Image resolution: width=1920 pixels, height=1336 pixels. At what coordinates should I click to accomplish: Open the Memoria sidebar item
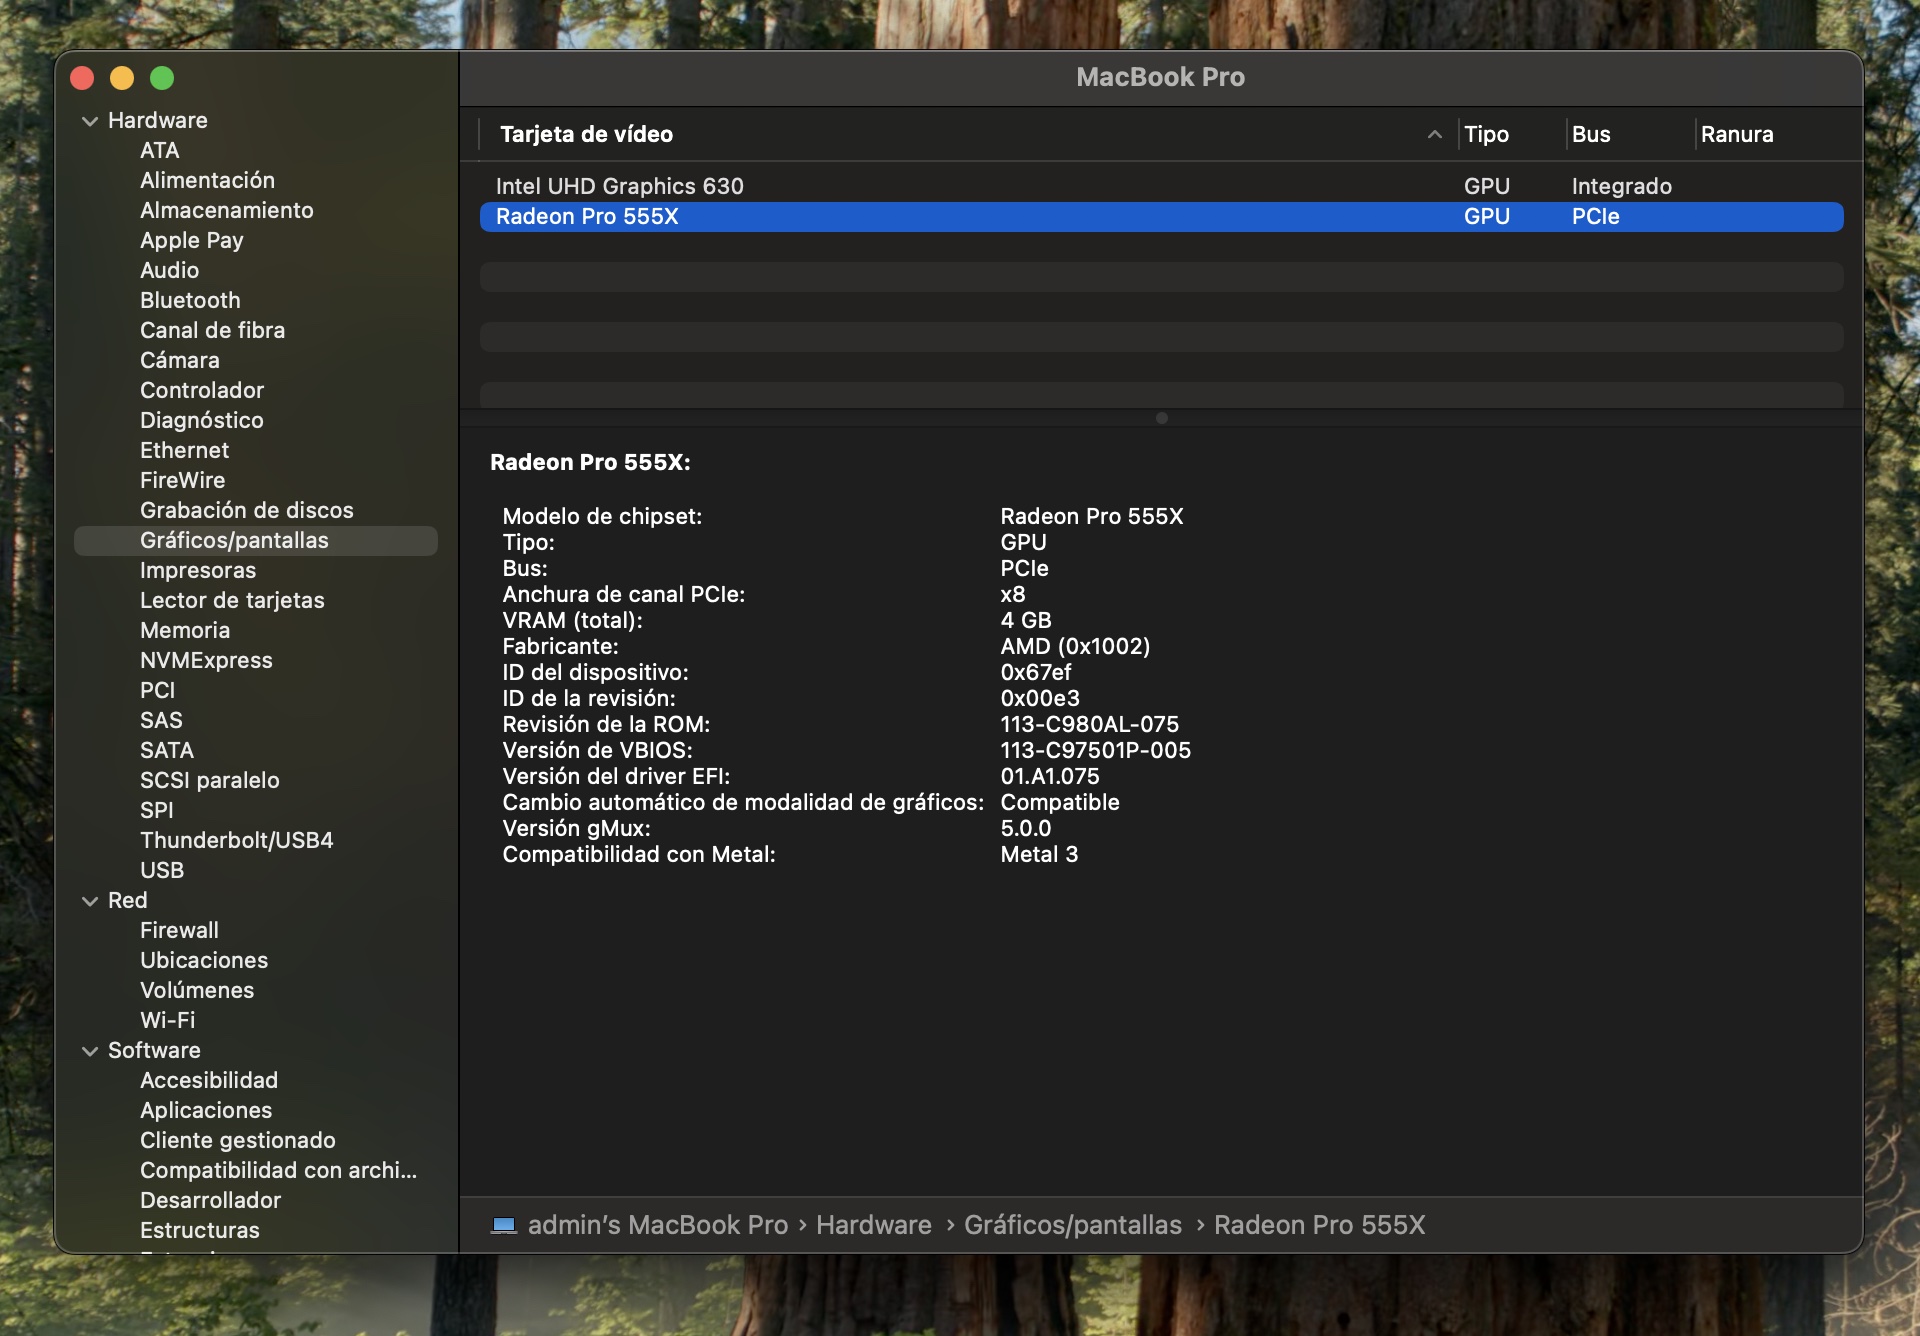pos(185,630)
